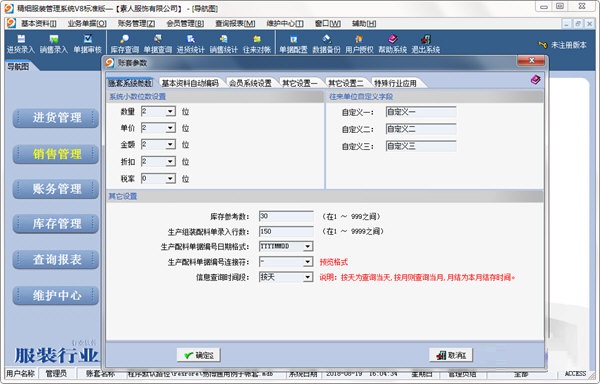Expand the 单价 decimal places dropdown
Screen dimensions: 600x384
point(170,128)
